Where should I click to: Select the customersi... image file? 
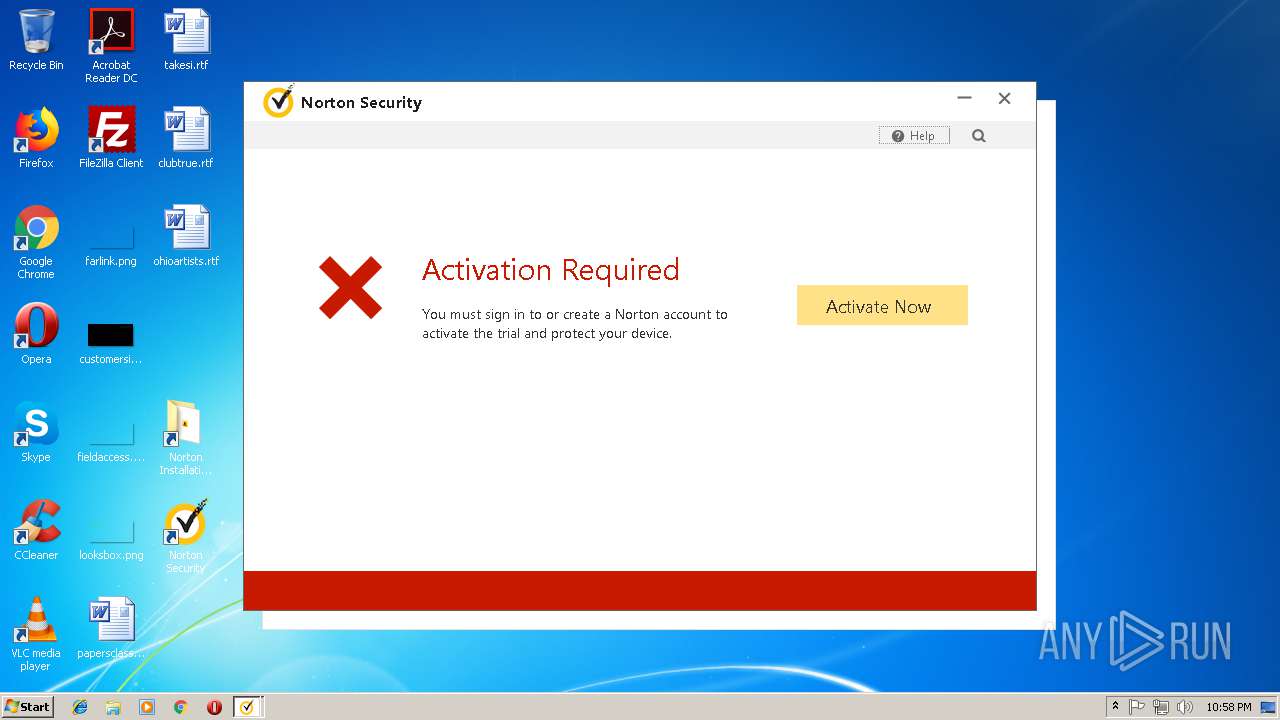click(111, 341)
